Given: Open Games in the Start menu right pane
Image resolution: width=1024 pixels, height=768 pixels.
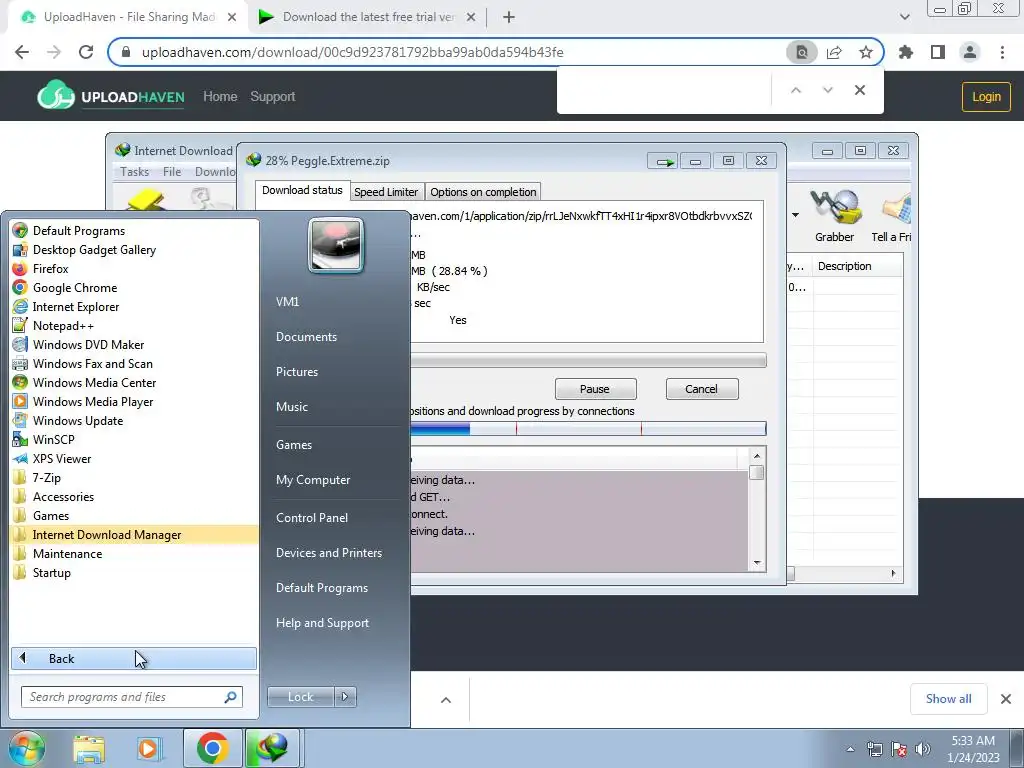Looking at the screenshot, I should (294, 445).
